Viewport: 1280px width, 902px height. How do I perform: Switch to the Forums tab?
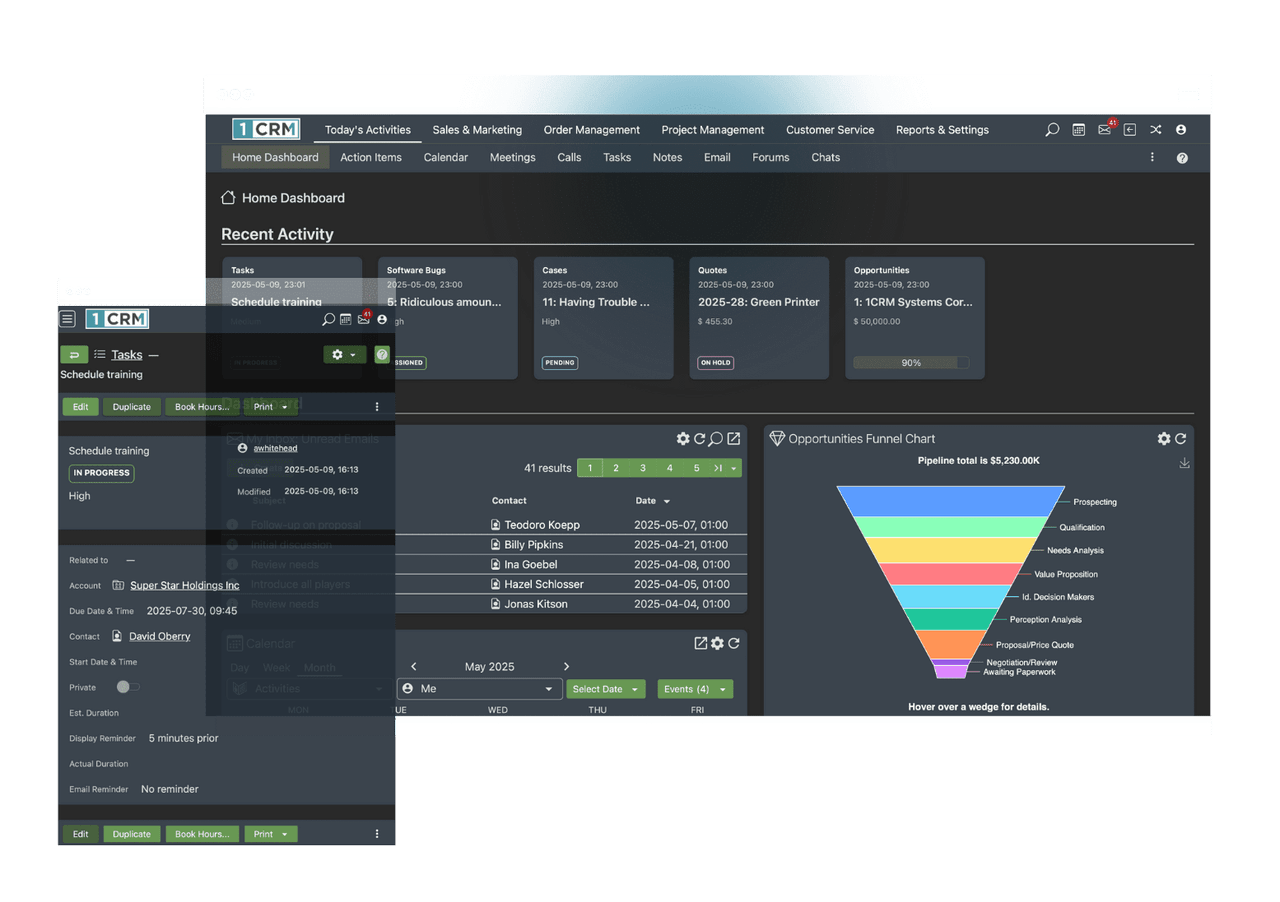(771, 158)
